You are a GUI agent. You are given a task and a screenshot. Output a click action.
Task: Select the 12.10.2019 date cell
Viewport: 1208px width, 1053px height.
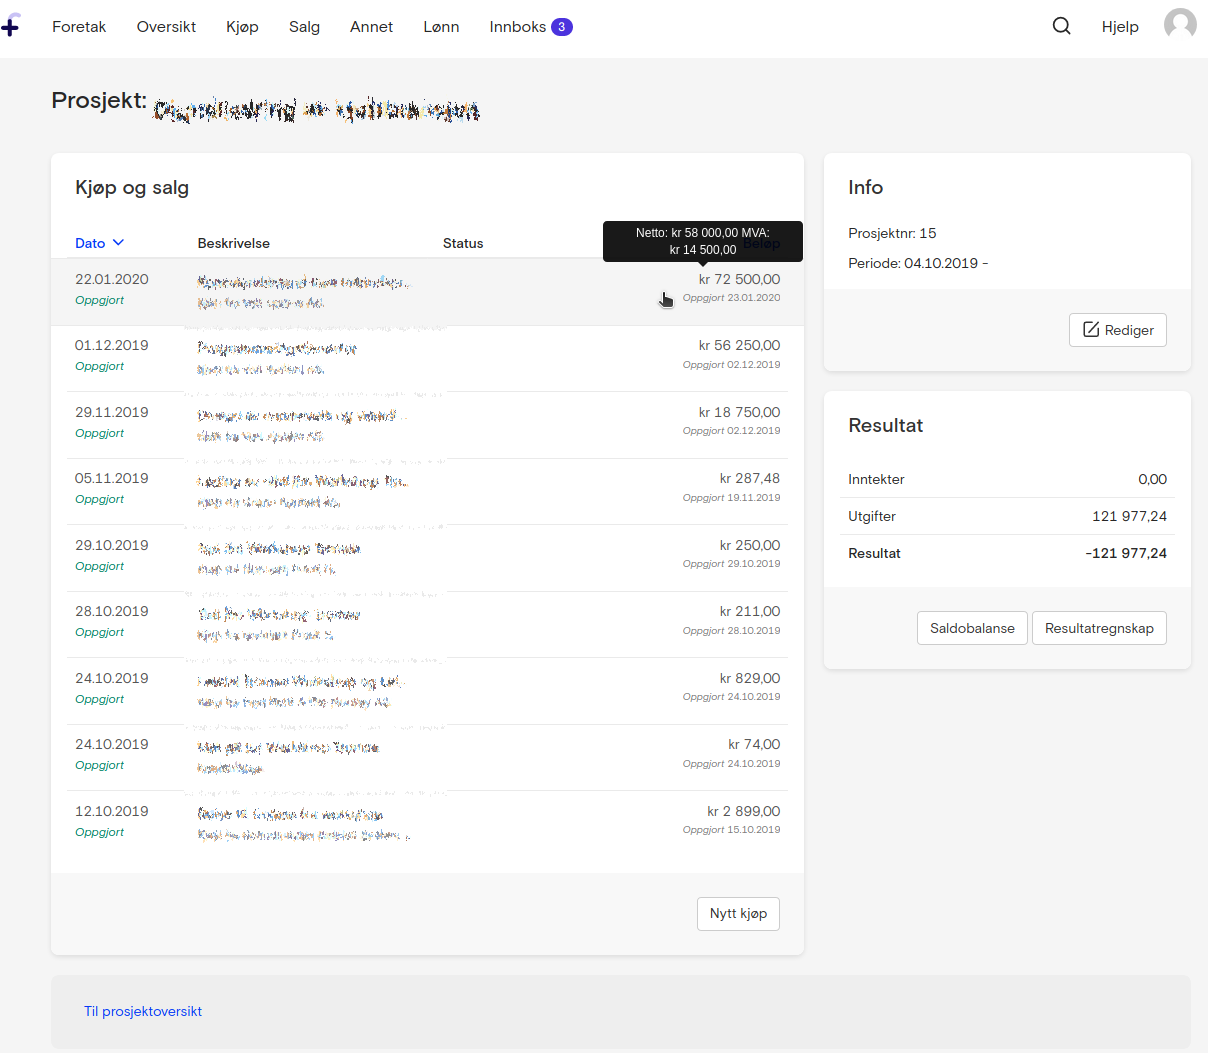(112, 811)
